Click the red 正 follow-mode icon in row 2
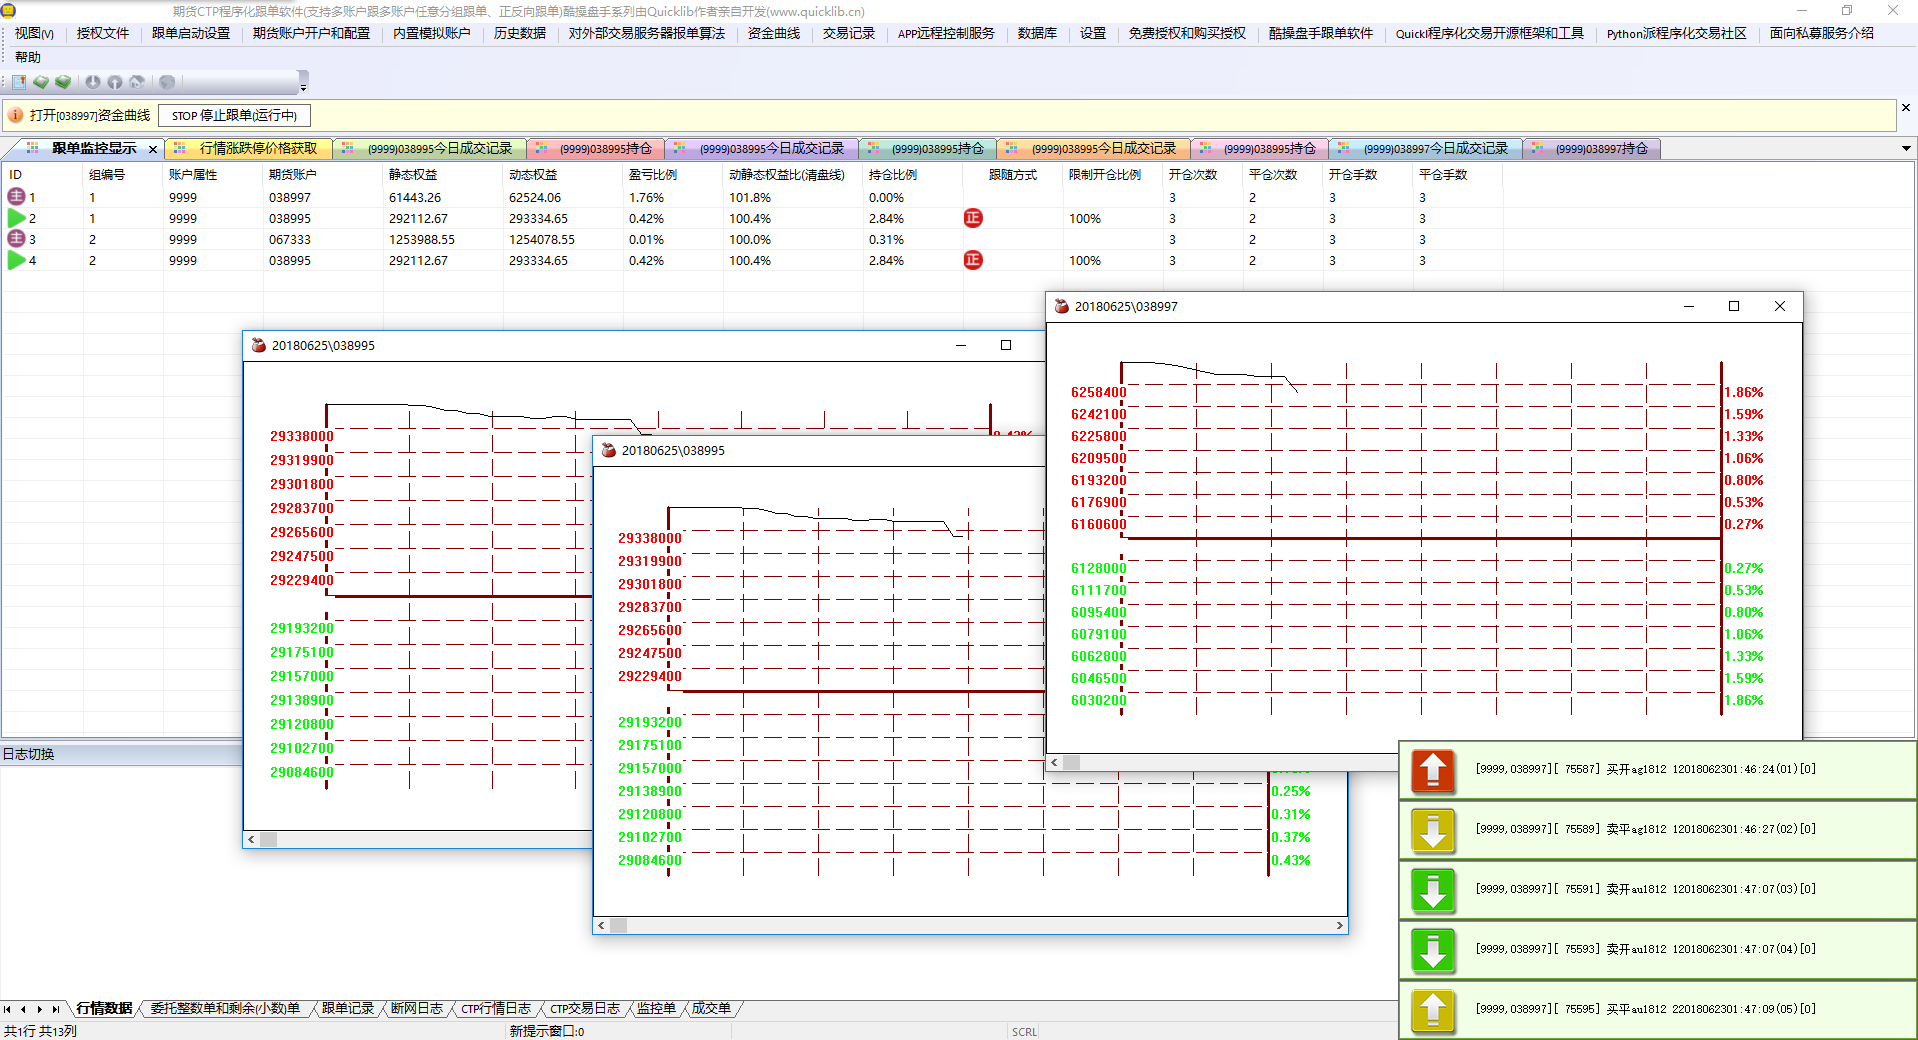Image resolution: width=1918 pixels, height=1040 pixels. pyautogui.click(x=973, y=218)
